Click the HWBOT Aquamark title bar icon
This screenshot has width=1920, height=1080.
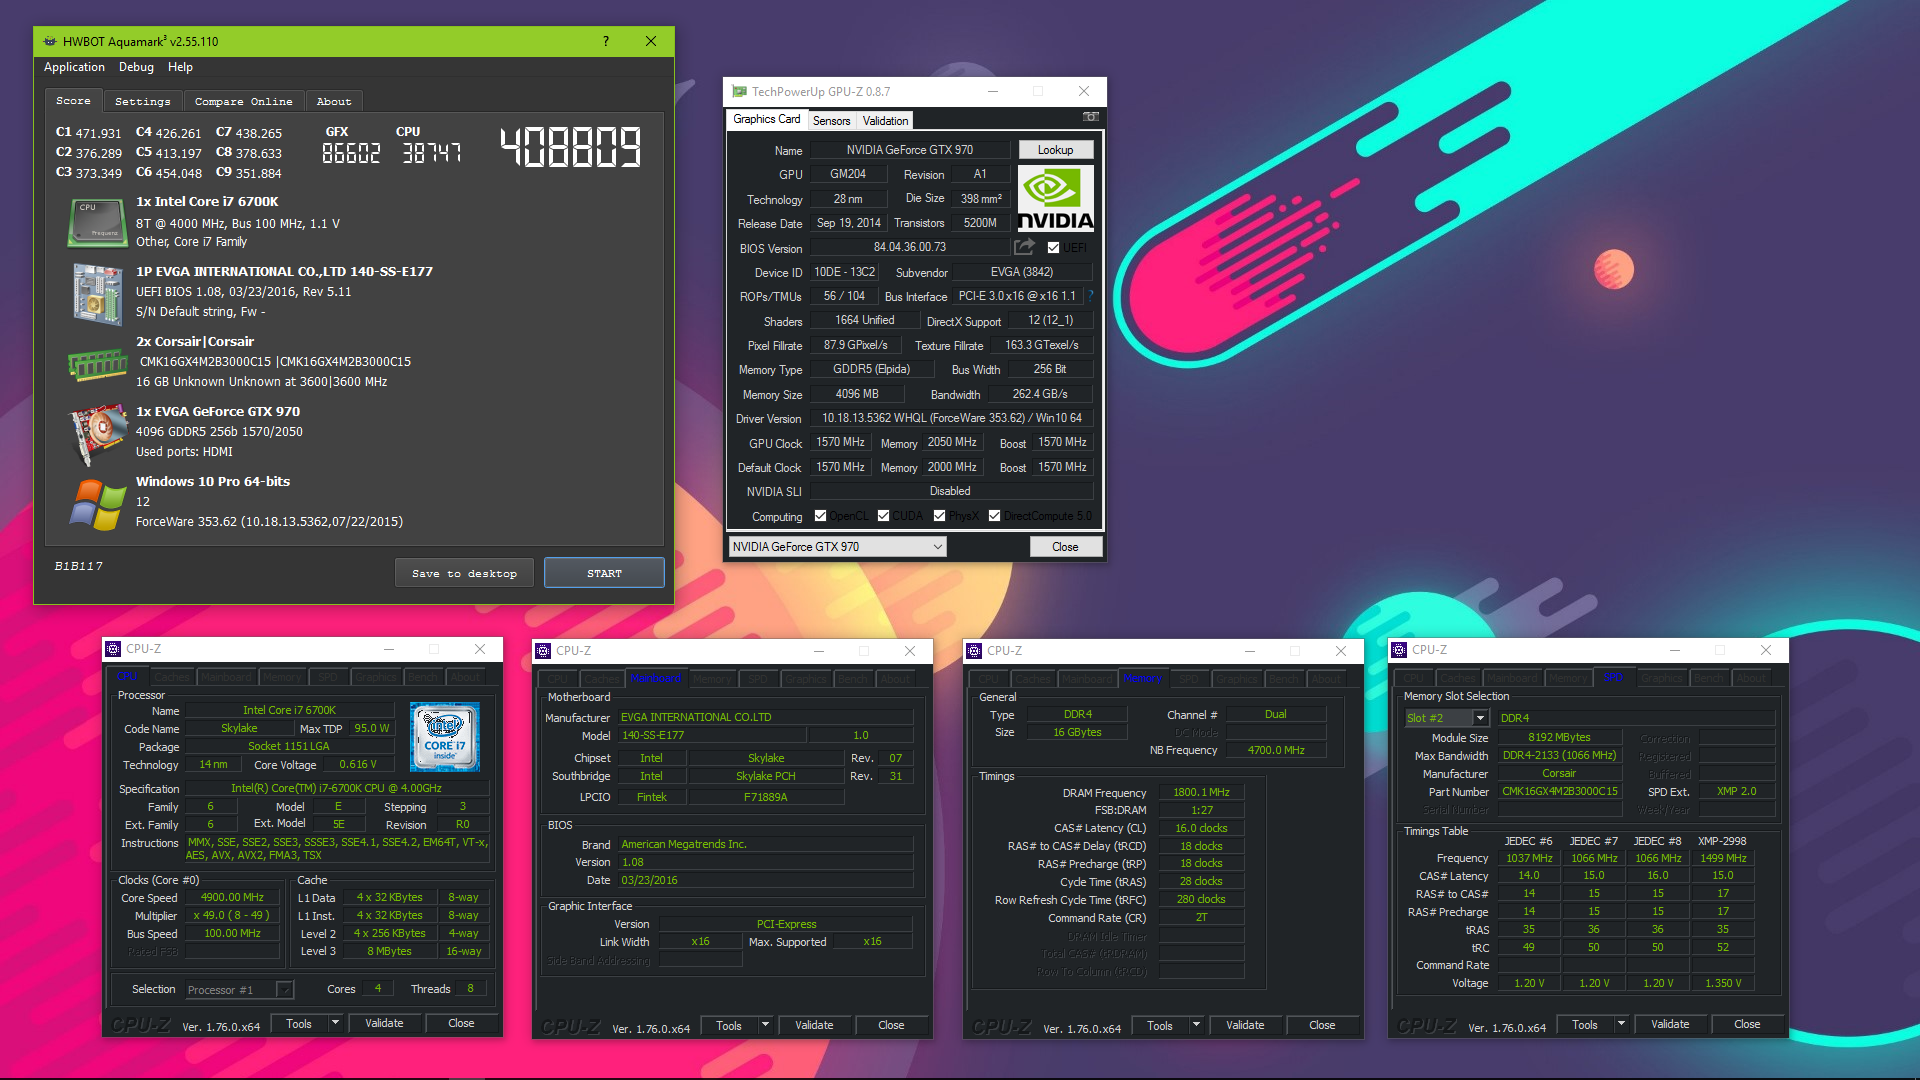(x=50, y=41)
